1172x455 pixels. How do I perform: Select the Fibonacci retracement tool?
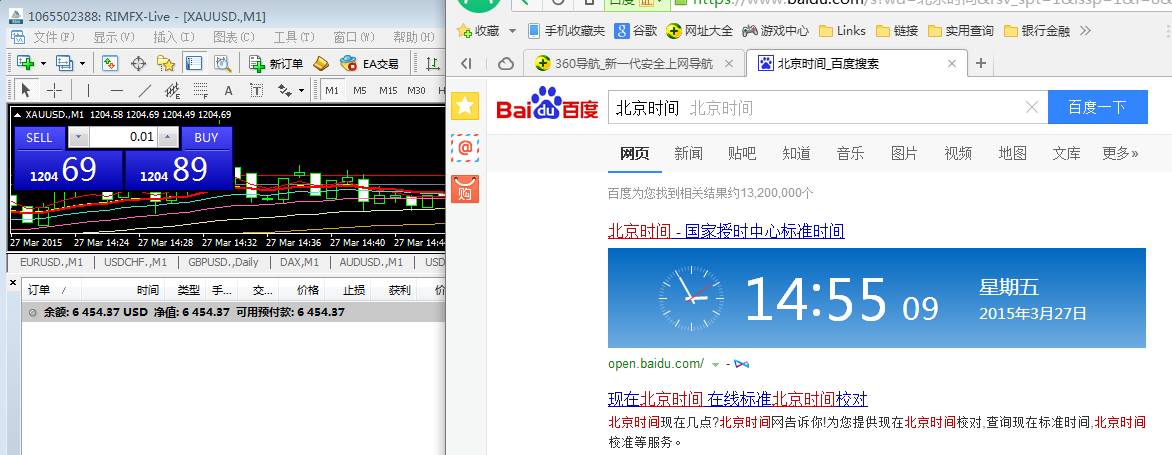coord(200,90)
